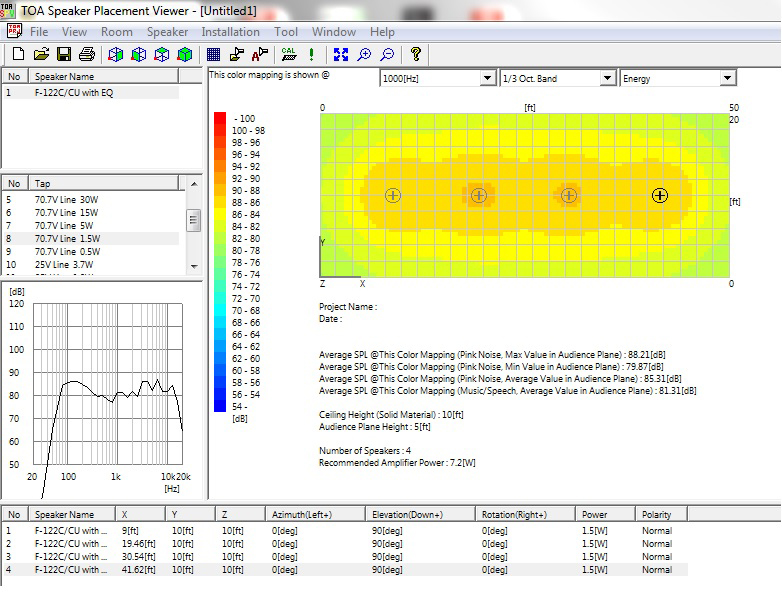Click the Elevation(Down+) column header
This screenshot has height=592, width=782.
coord(420,515)
